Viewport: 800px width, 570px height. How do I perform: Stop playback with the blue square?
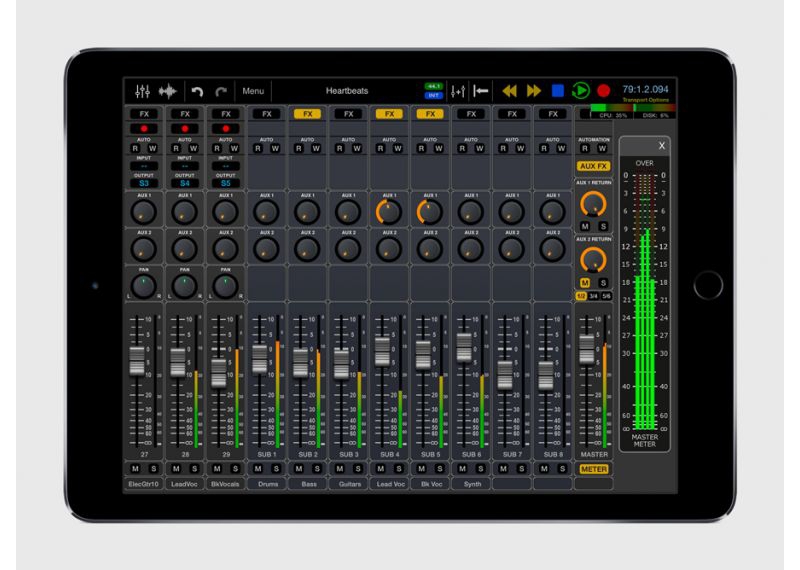(558, 91)
